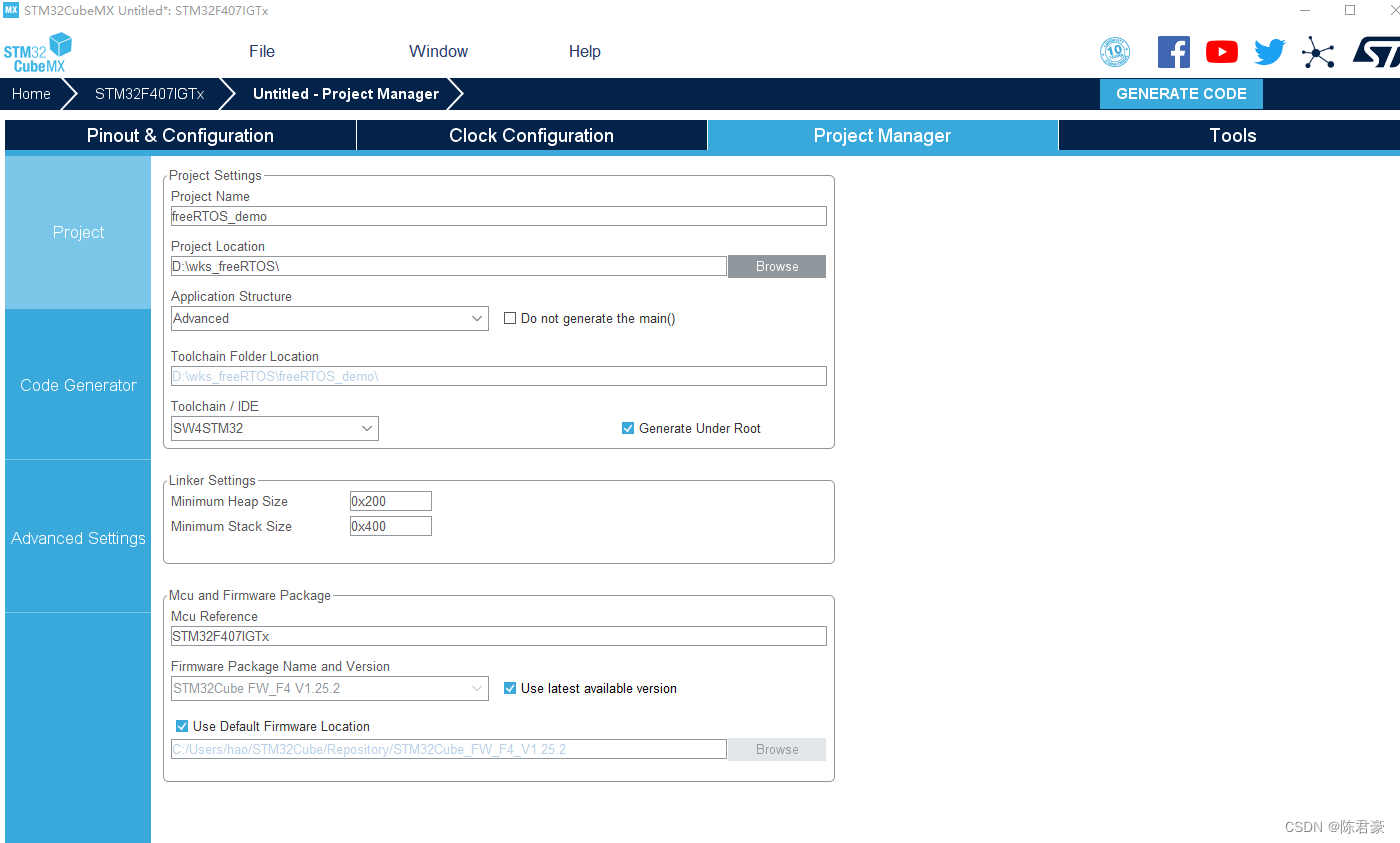1400x843 pixels.
Task: Minimize the STM32CubeMX window
Action: (1305, 10)
